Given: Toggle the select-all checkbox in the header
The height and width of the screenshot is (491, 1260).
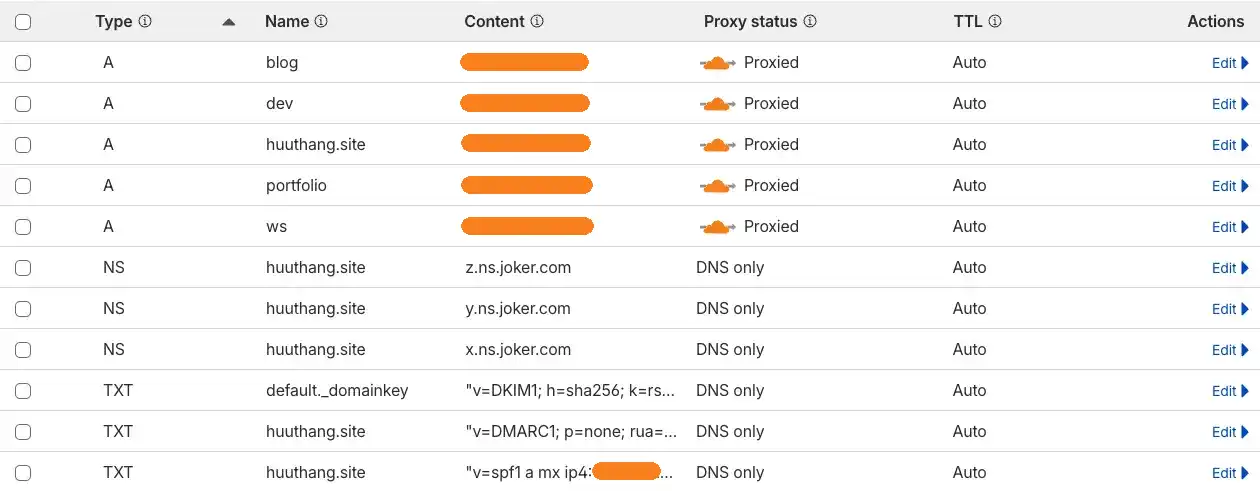Looking at the screenshot, I should 23,22.
